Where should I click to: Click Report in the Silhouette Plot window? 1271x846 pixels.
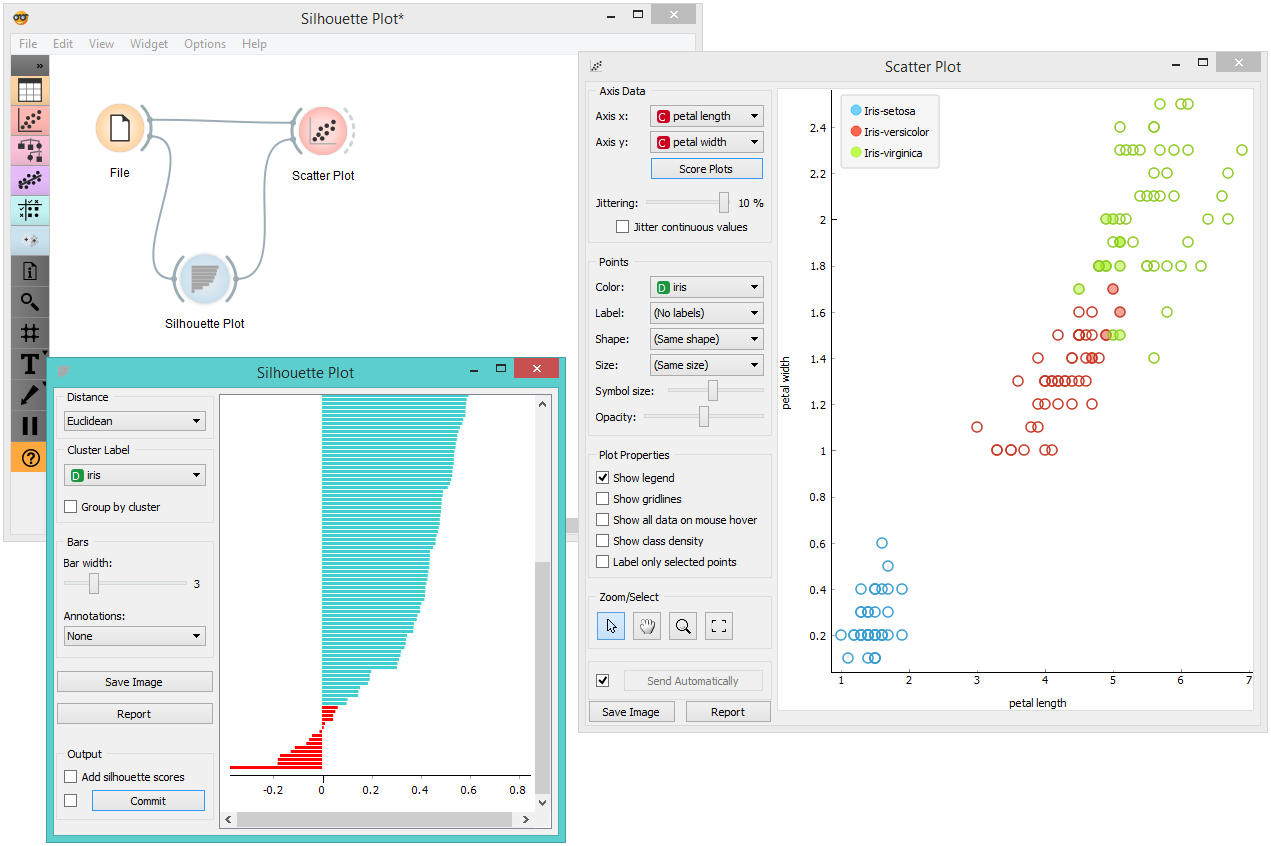point(134,714)
